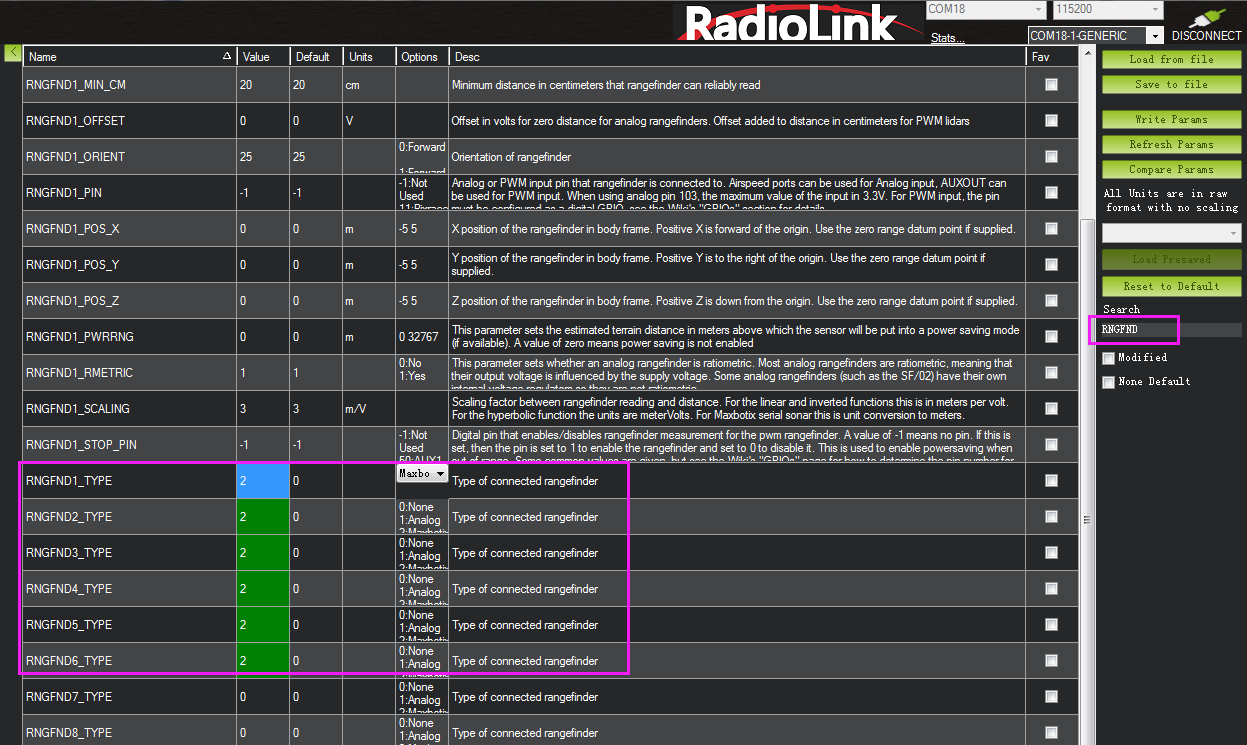Click Load from file button
Viewport: 1247px width, 745px height.
point(1171,60)
